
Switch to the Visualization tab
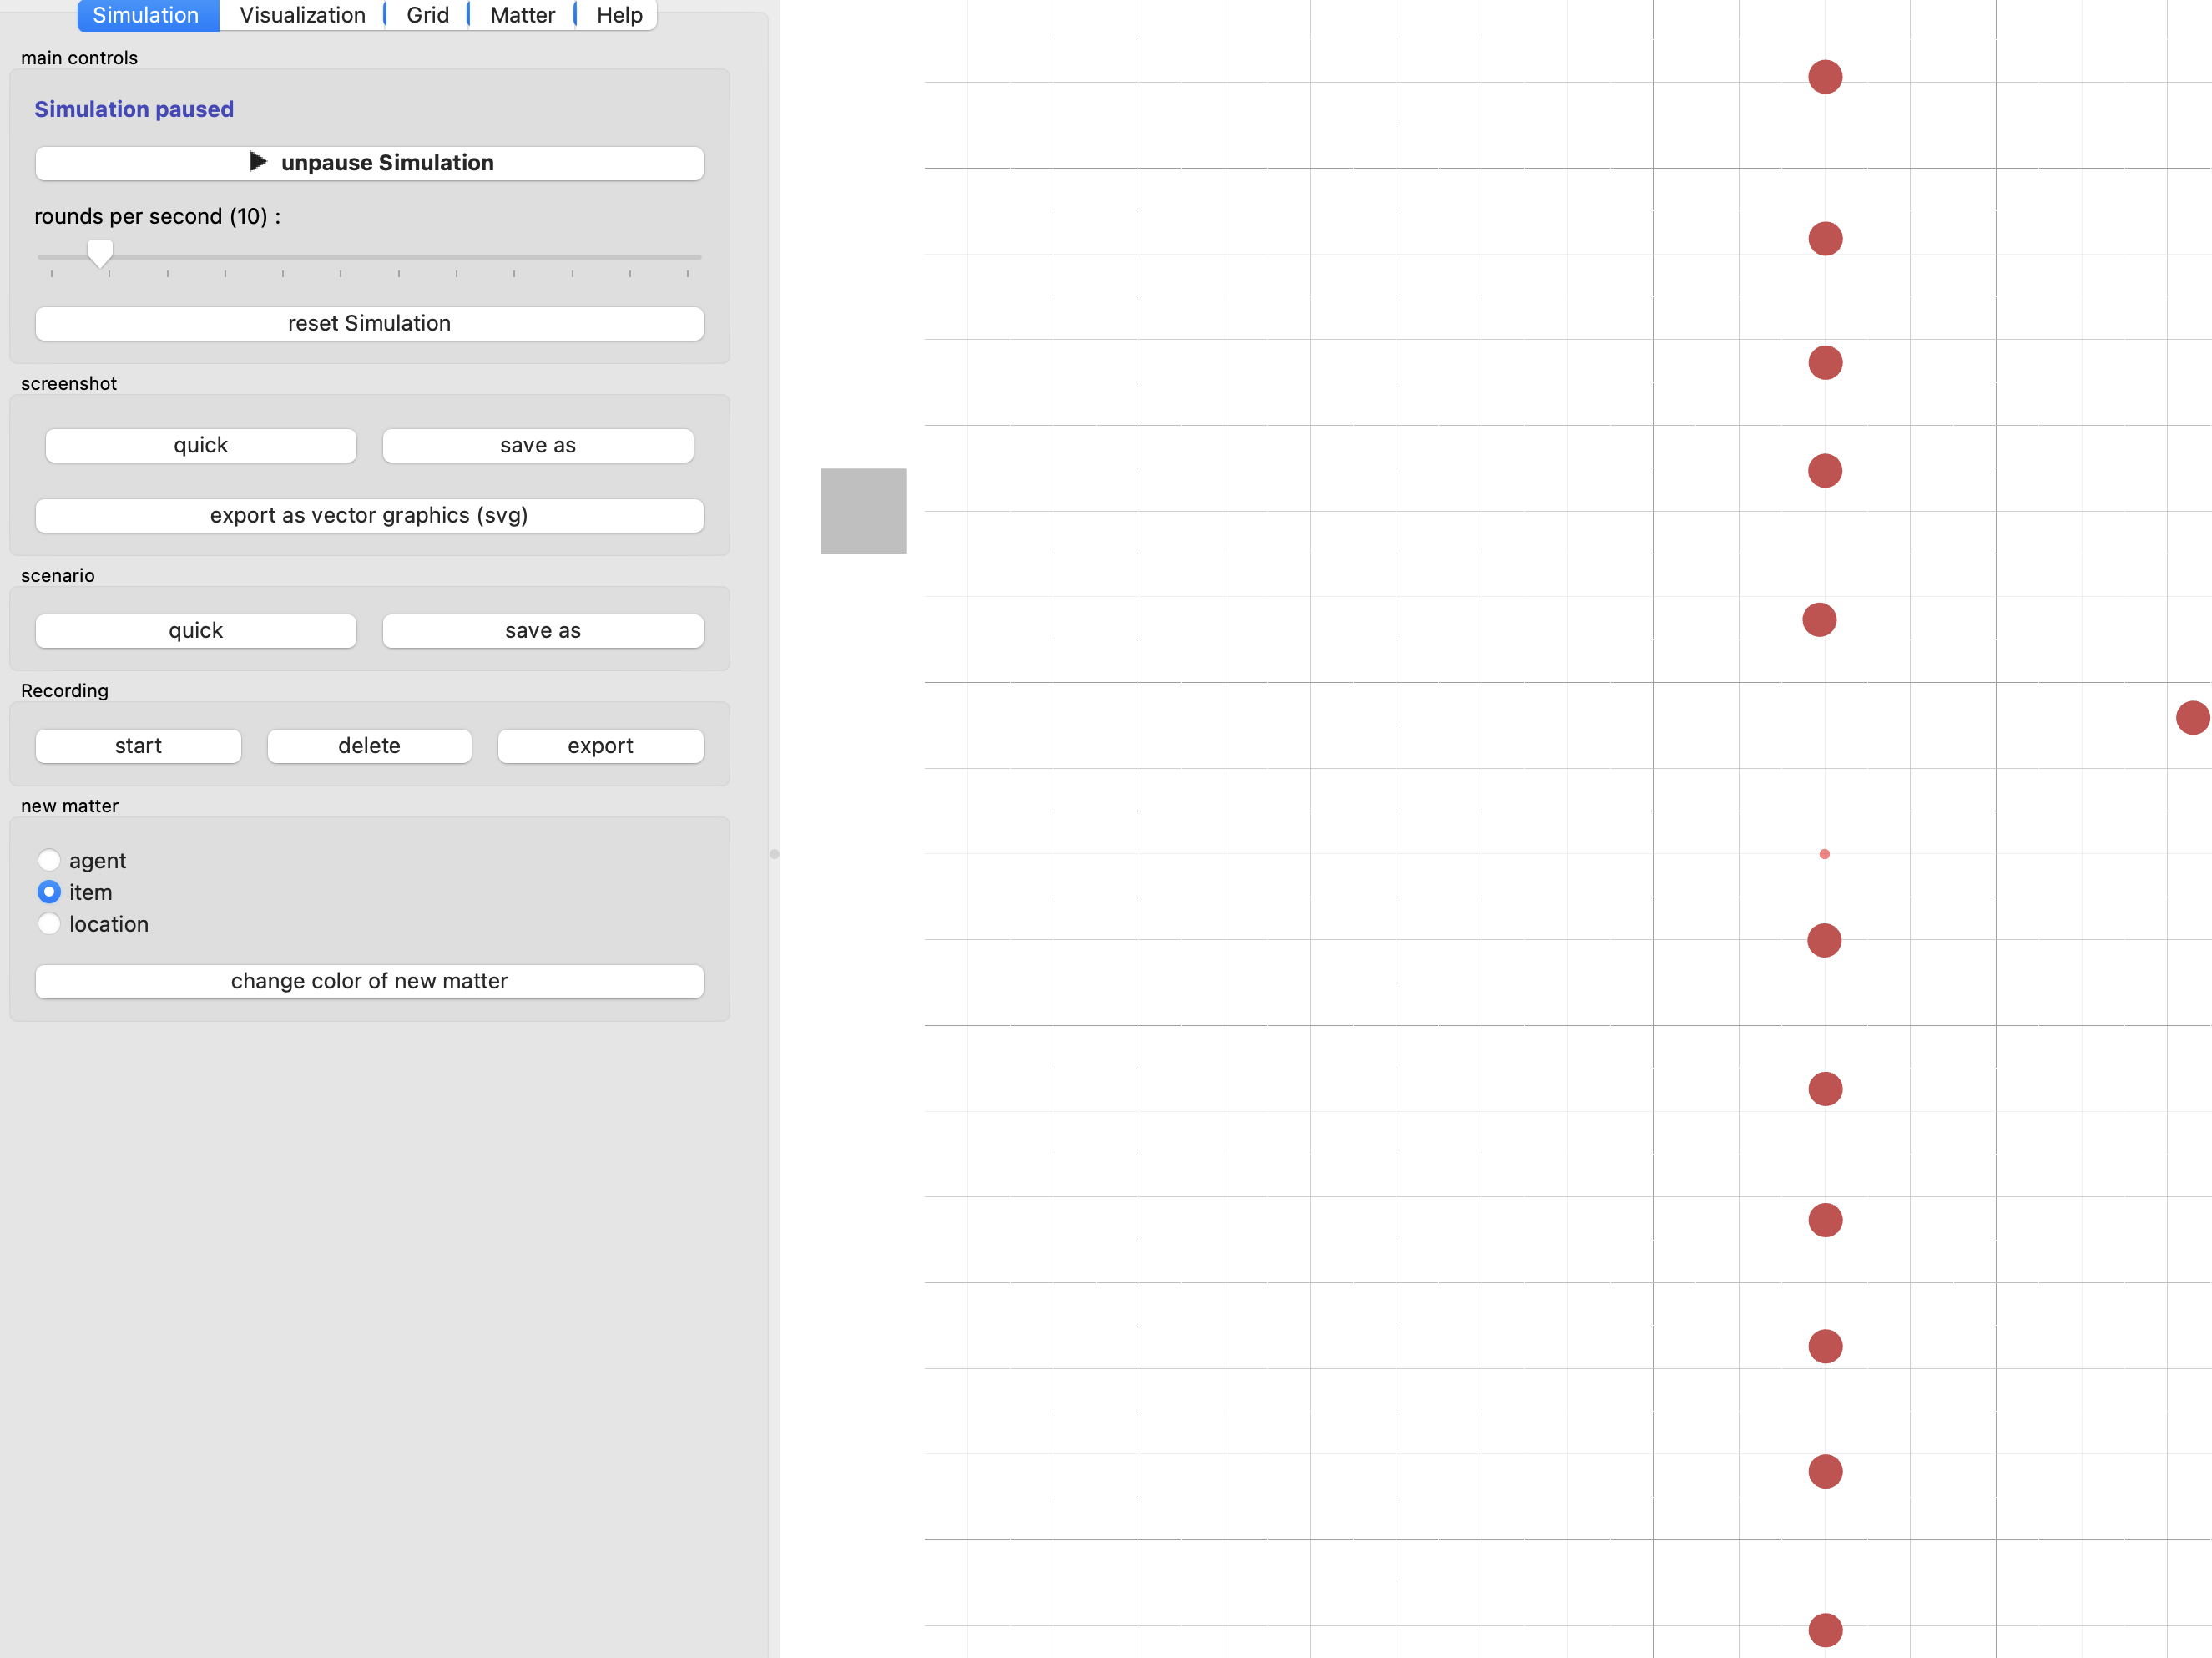coord(302,15)
